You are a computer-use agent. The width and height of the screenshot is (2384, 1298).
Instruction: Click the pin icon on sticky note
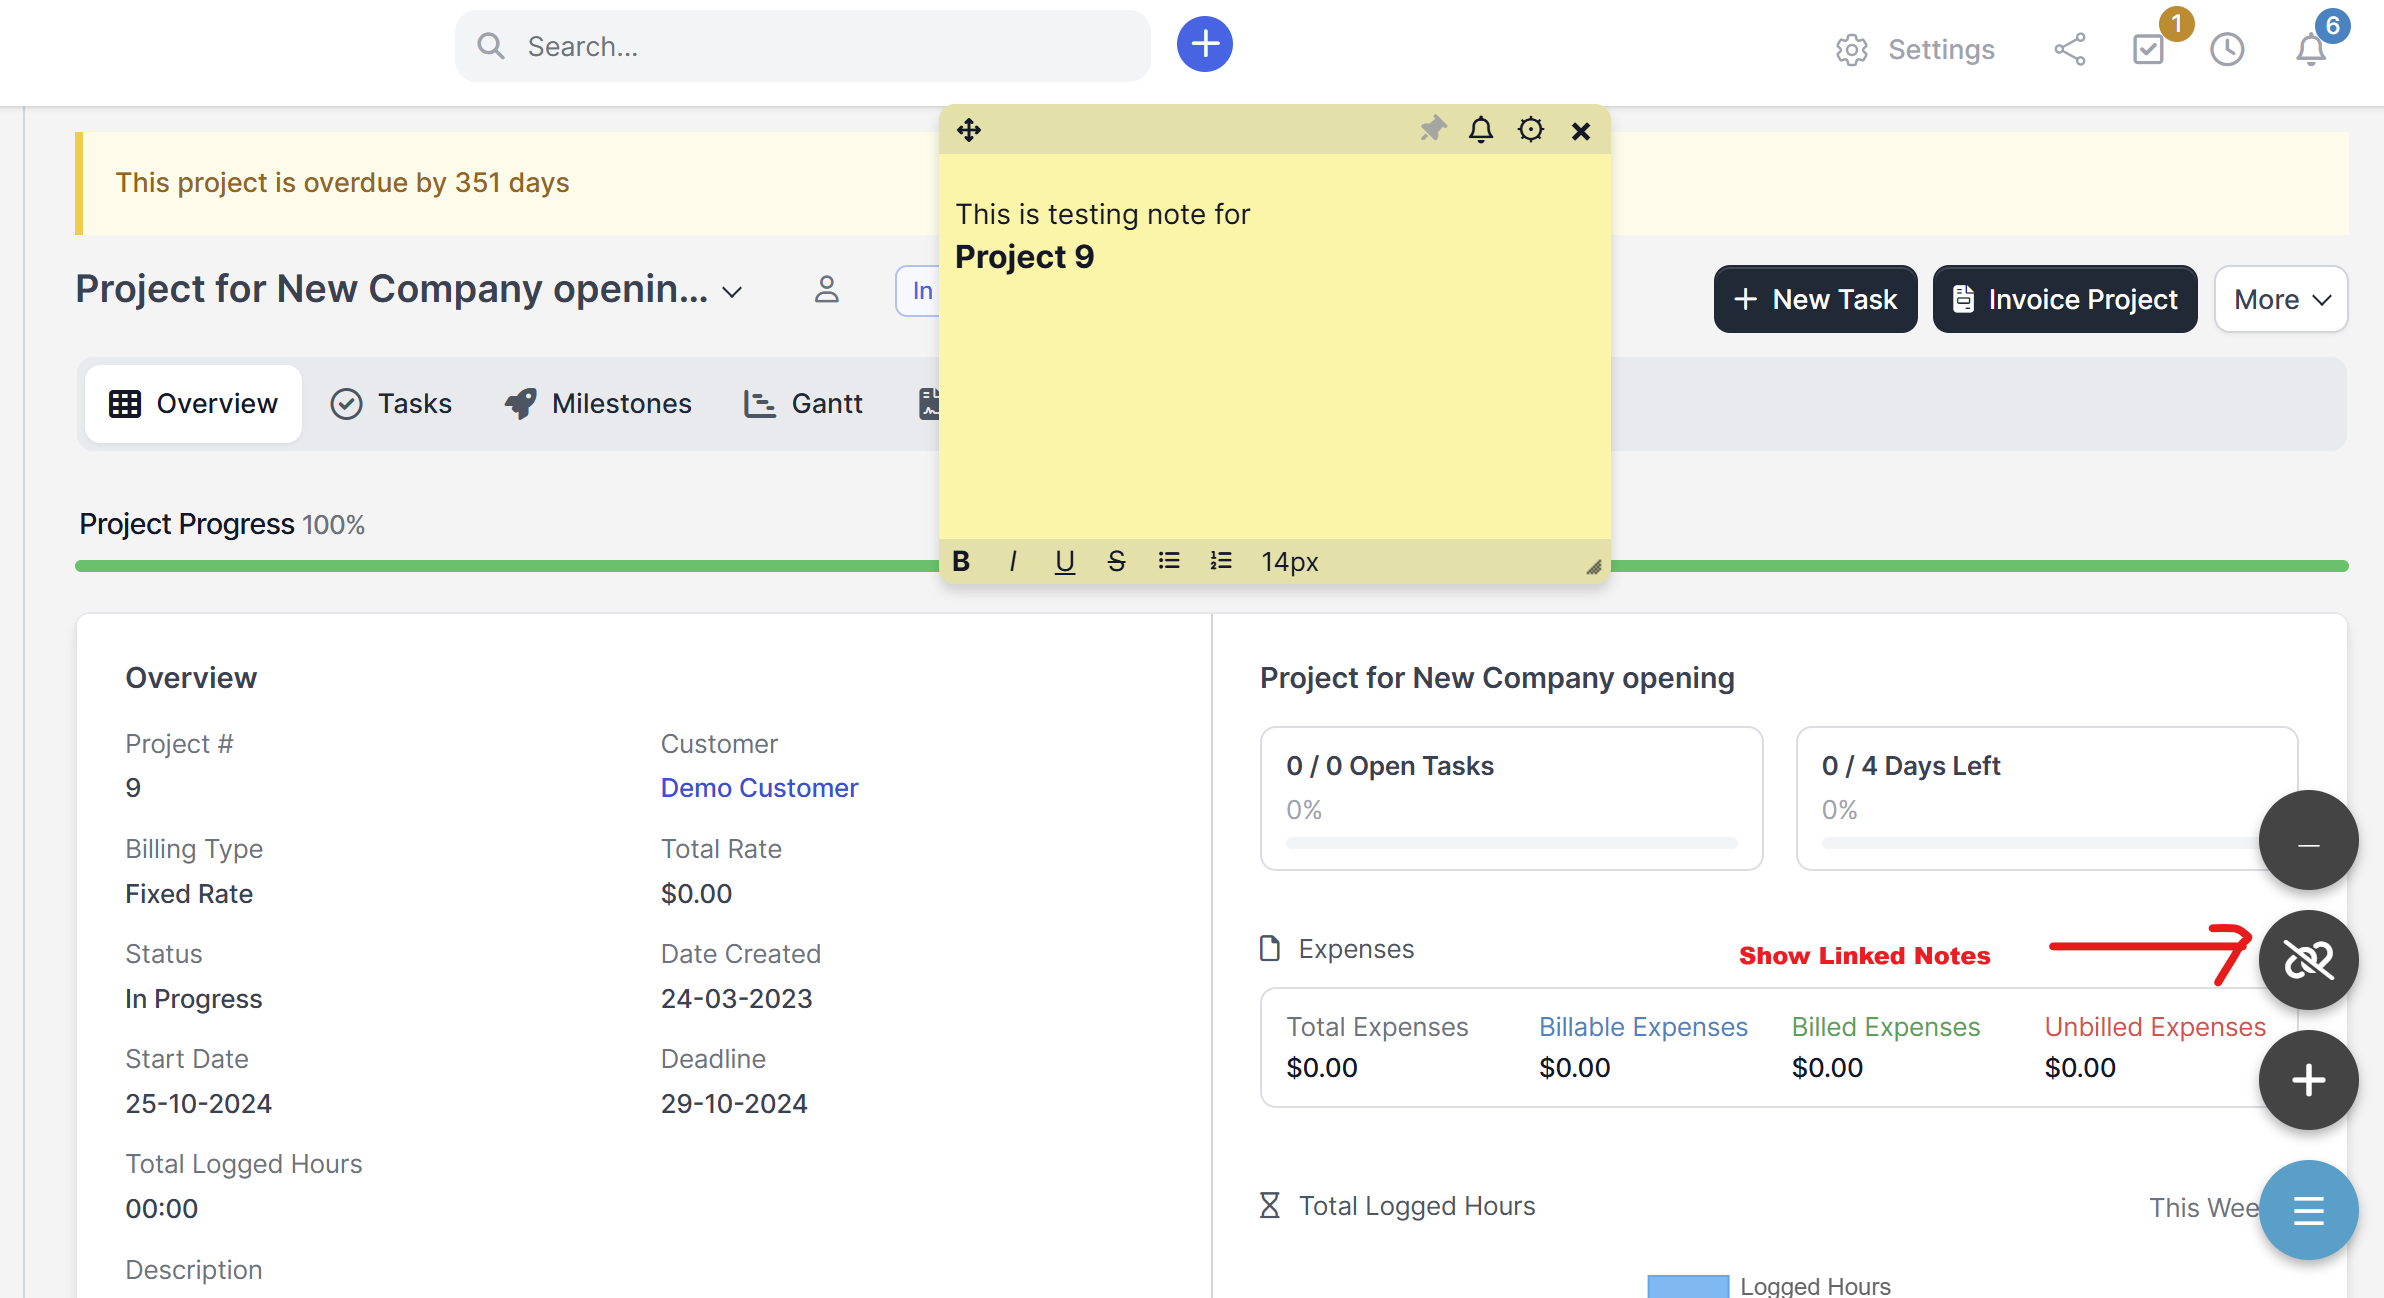pos(1432,129)
